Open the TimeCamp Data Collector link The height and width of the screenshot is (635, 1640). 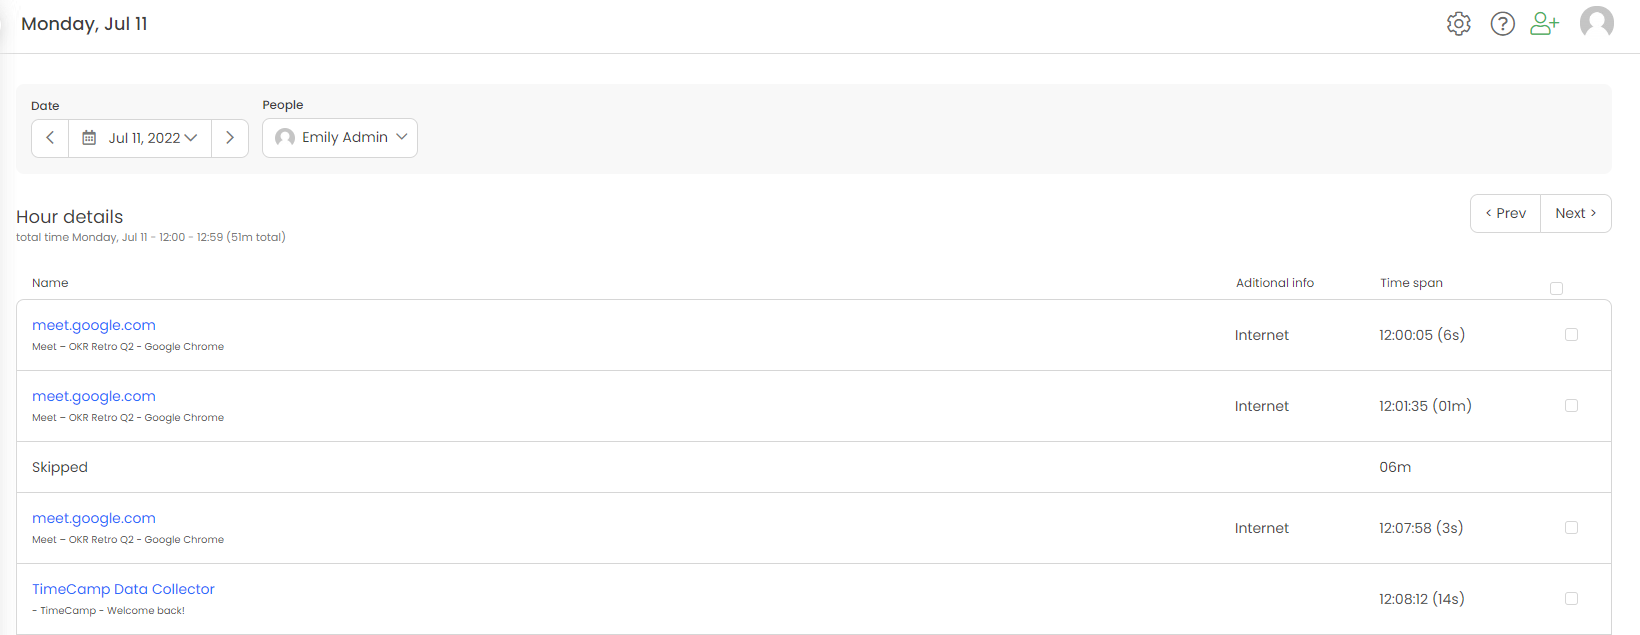coord(123,589)
